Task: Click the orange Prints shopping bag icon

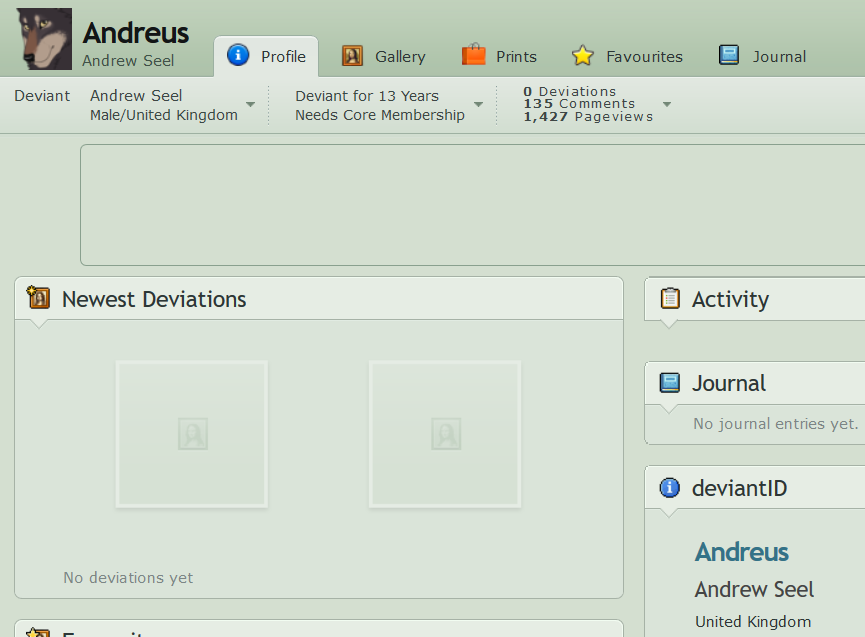Action: [473, 55]
